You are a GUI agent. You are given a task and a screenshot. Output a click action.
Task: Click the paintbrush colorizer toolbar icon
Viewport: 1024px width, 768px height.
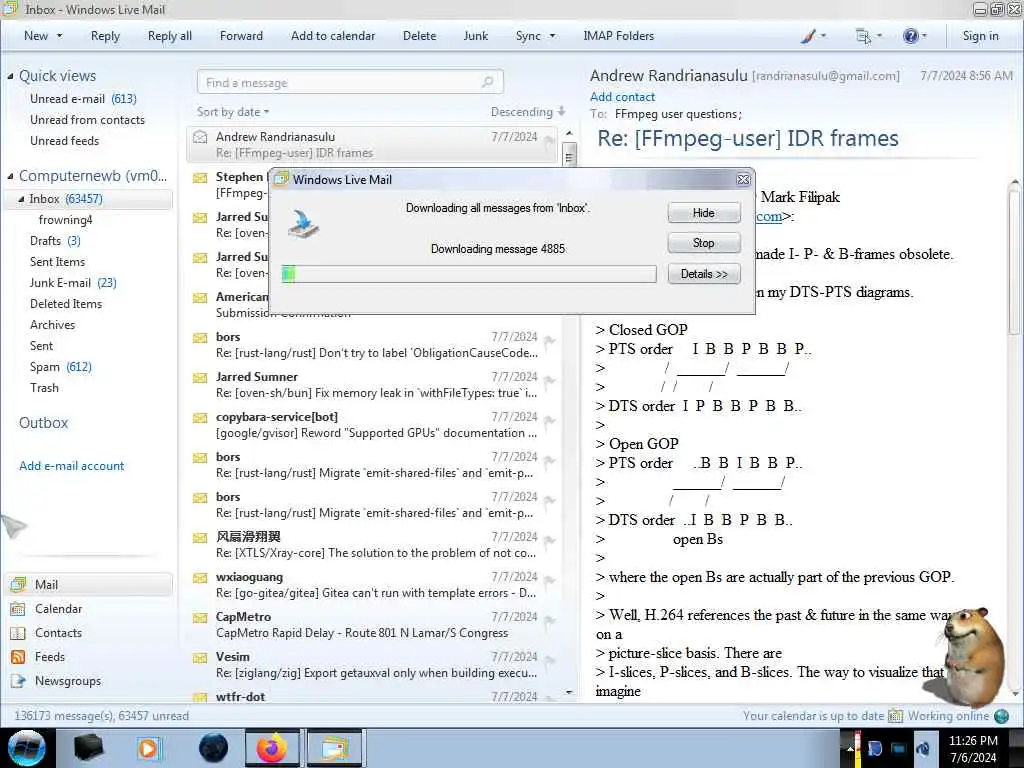pos(808,36)
